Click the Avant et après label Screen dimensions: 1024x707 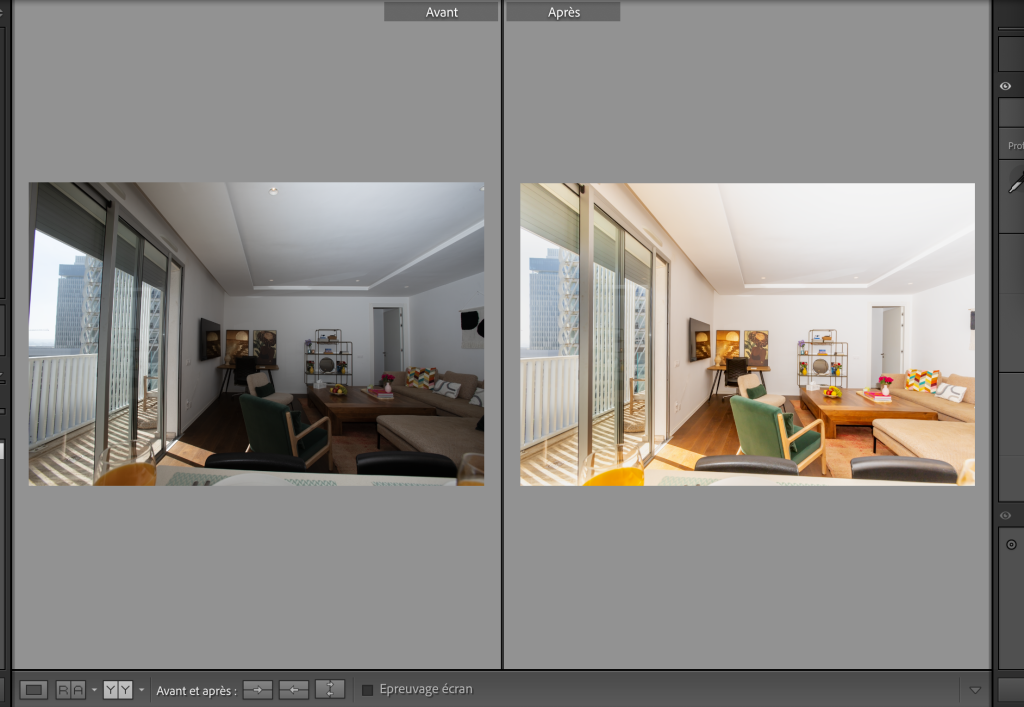tap(196, 690)
